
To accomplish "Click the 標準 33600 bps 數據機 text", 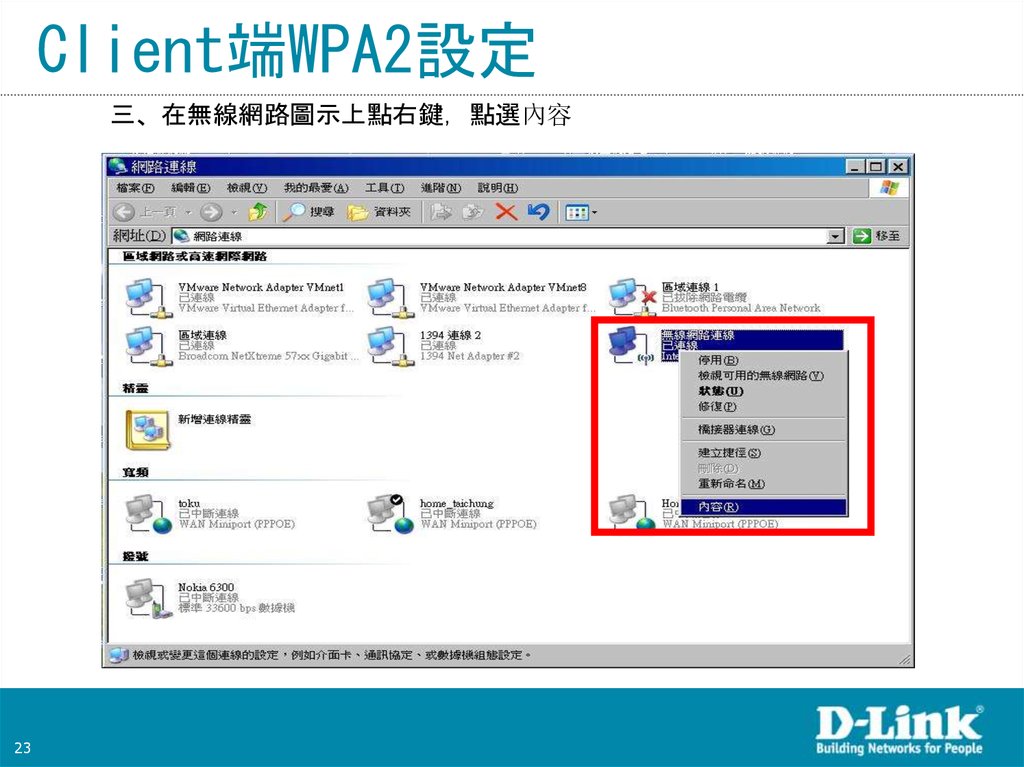I will [x=236, y=608].
